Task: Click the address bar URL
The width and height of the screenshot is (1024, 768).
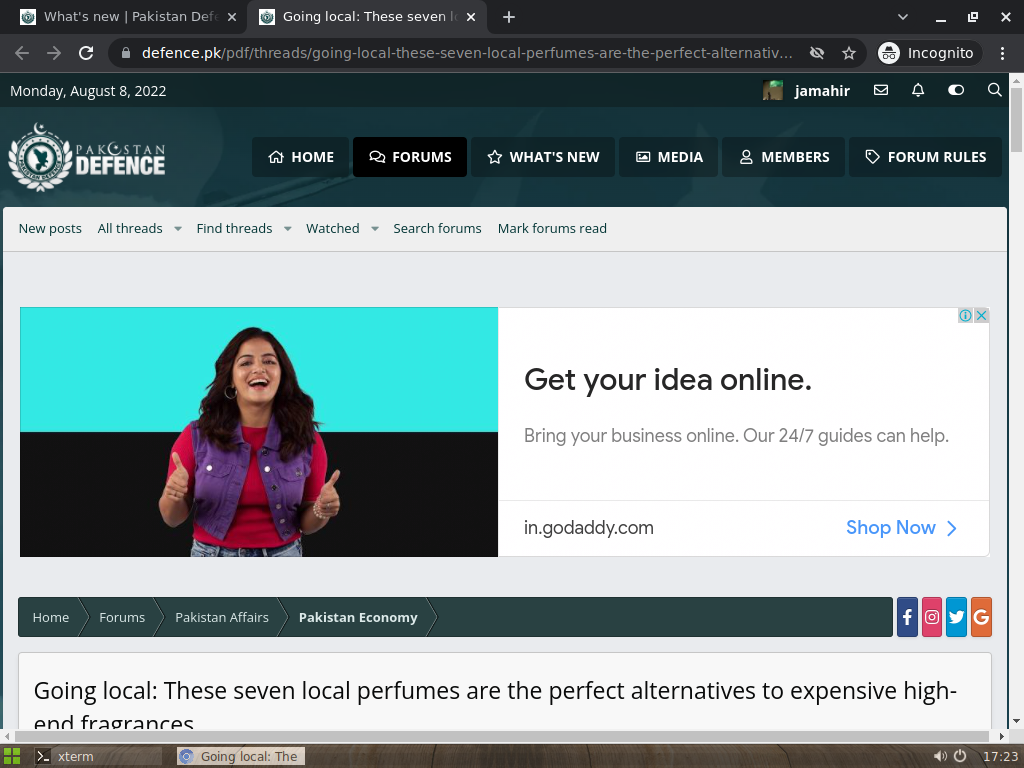Action: tap(467, 53)
